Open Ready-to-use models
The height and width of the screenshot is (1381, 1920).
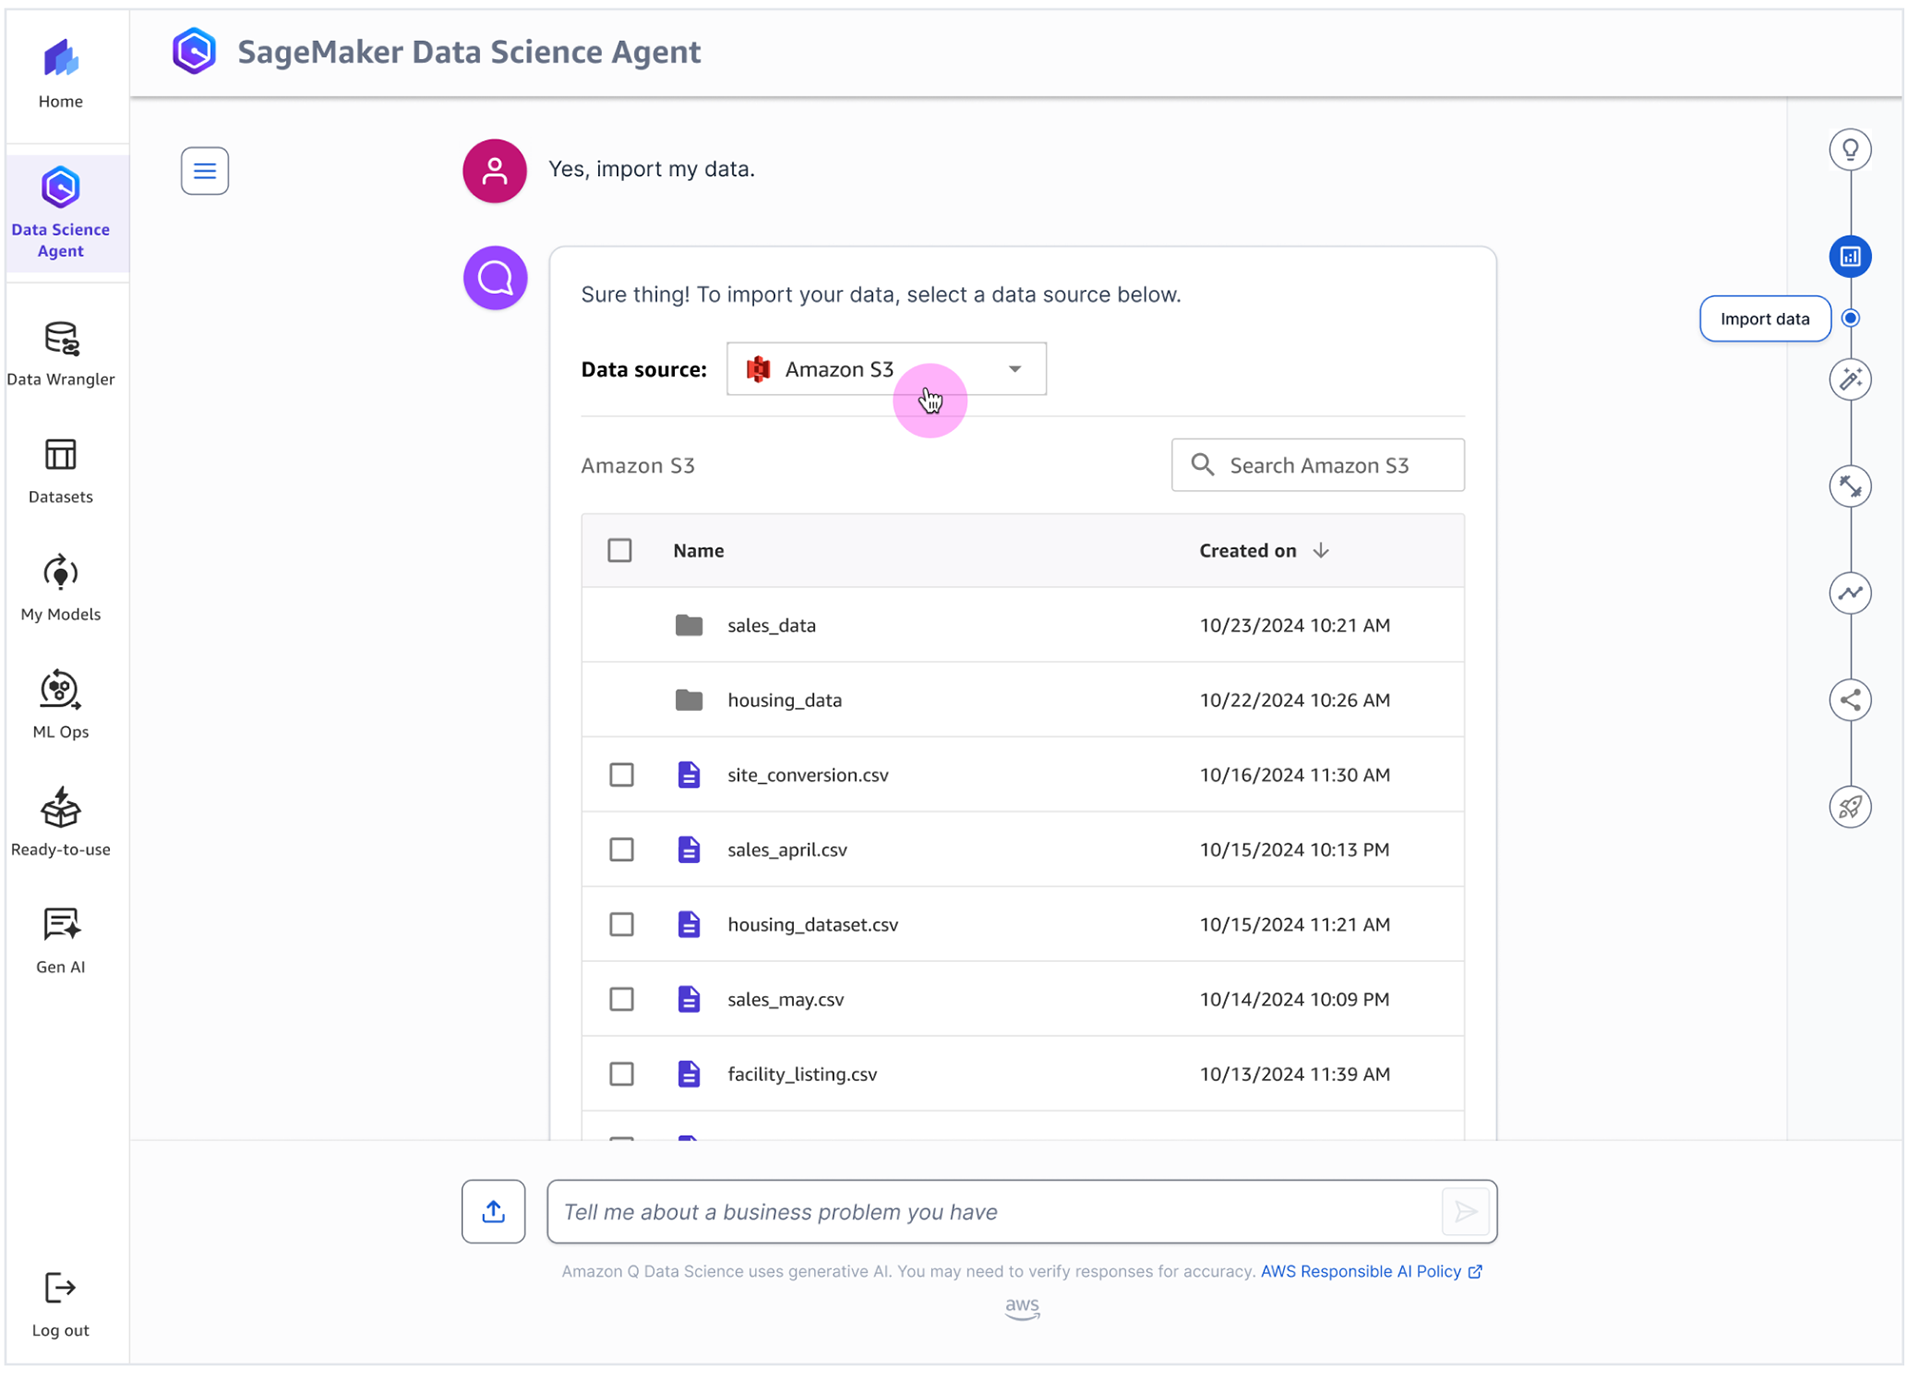point(61,822)
